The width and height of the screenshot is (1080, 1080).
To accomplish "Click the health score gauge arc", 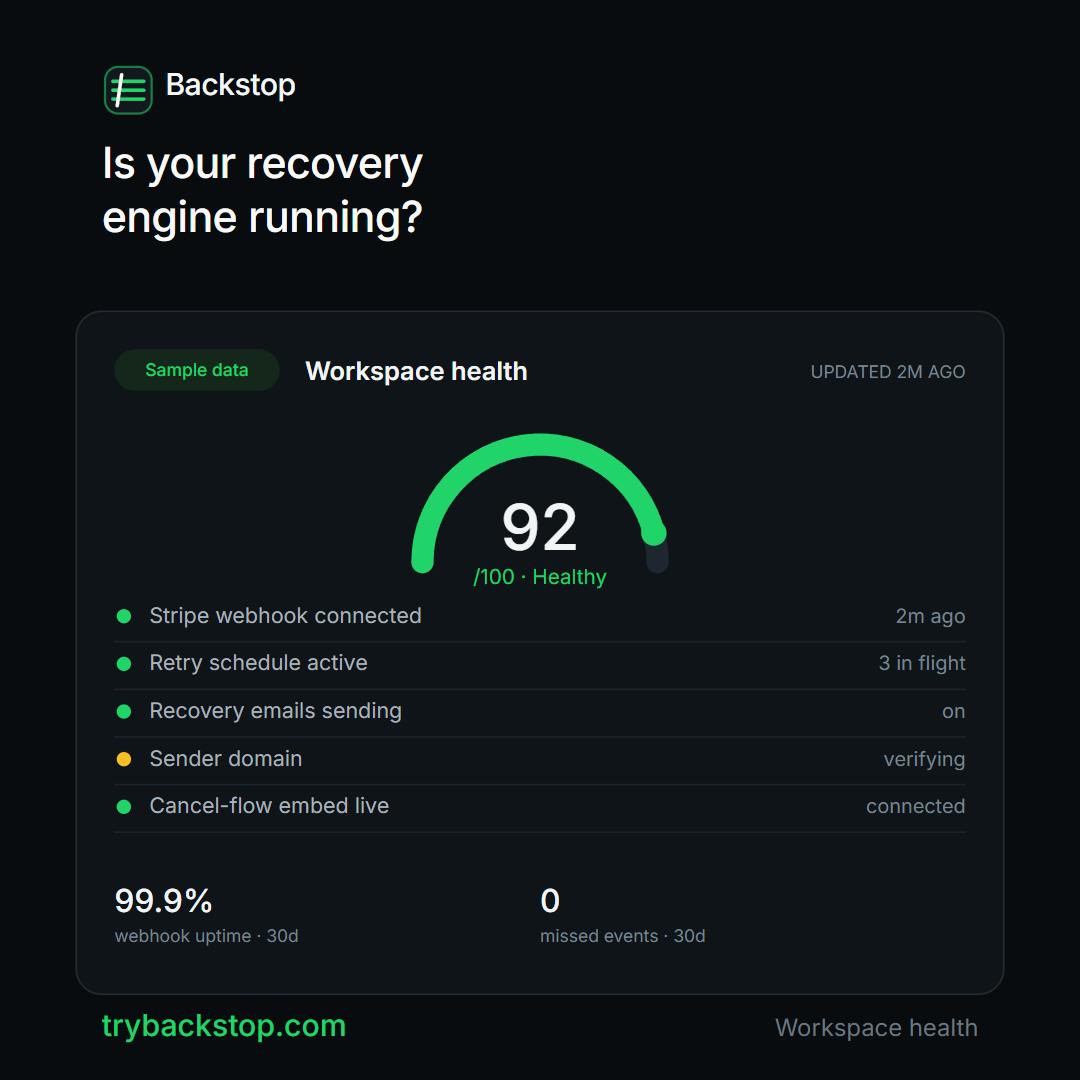I will [539, 502].
